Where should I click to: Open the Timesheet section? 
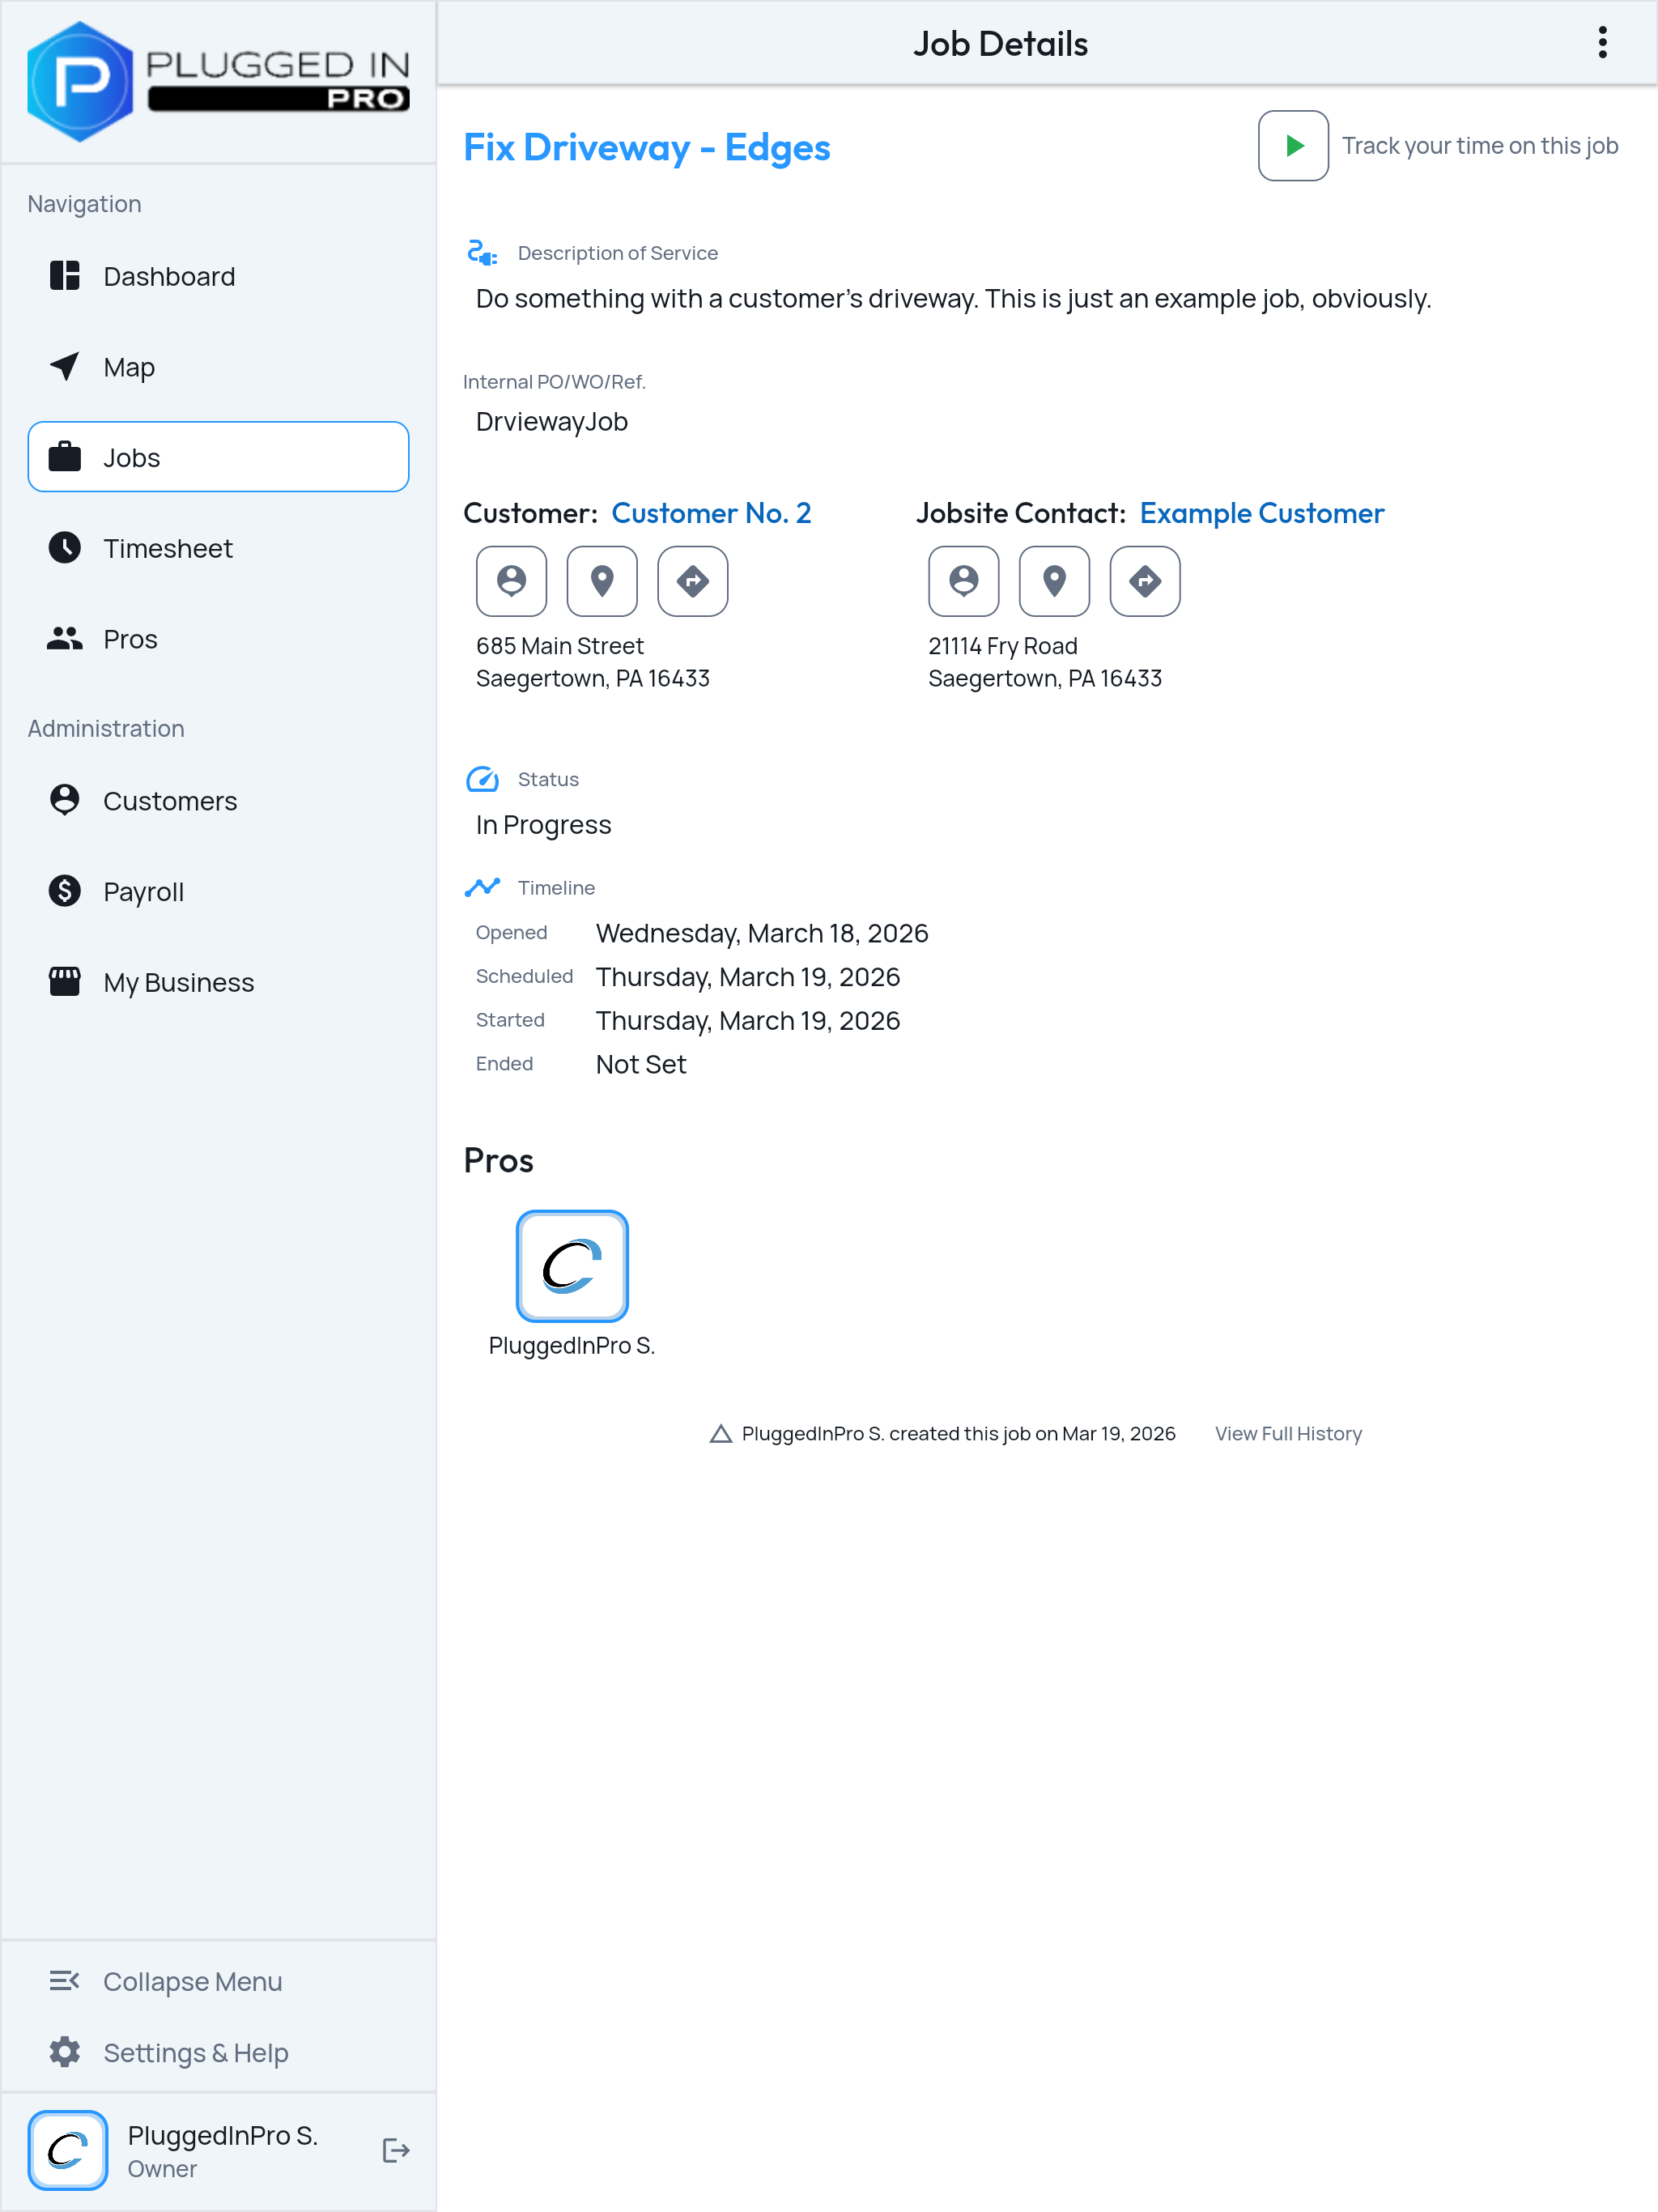point(218,548)
